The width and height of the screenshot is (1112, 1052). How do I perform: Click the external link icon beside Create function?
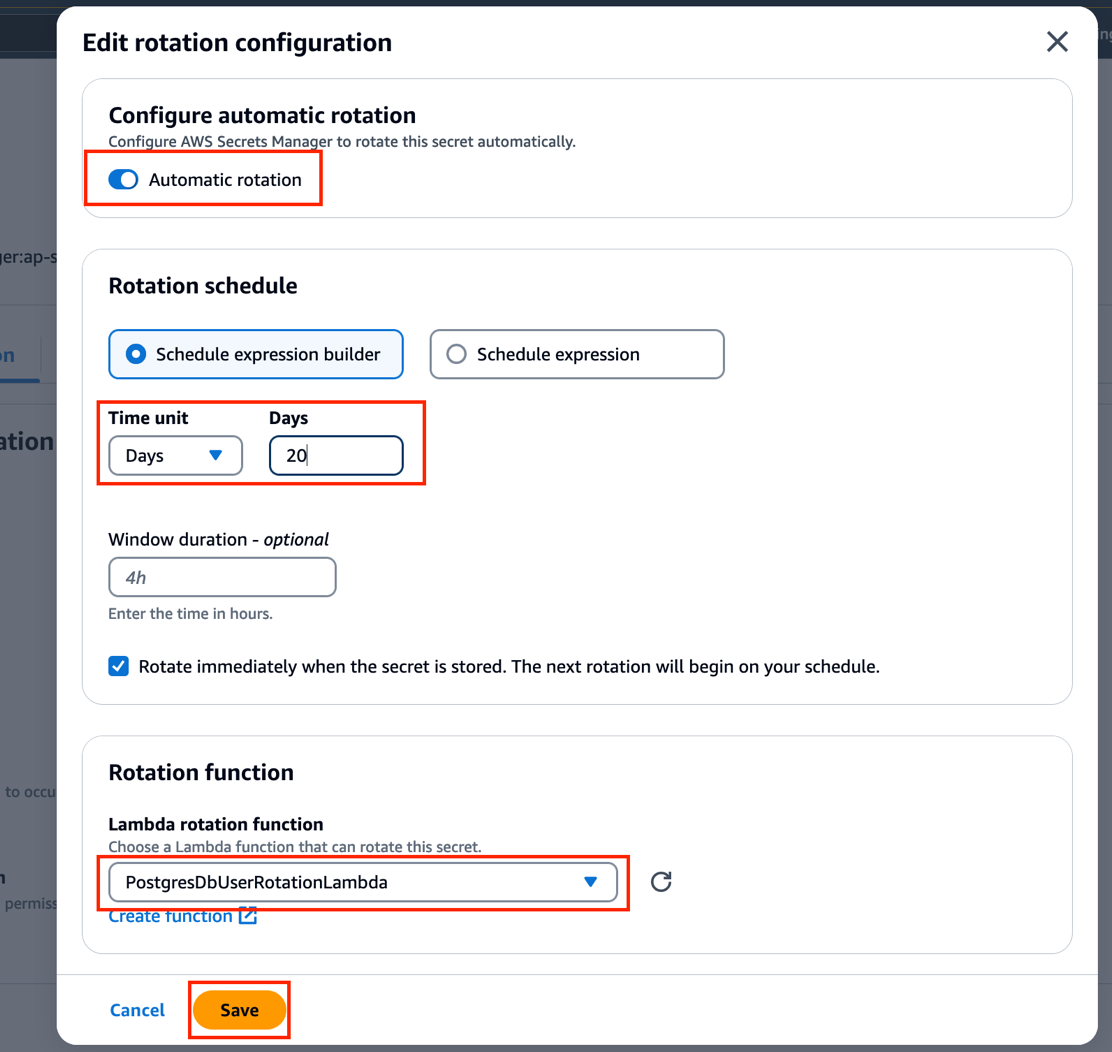pos(248,915)
